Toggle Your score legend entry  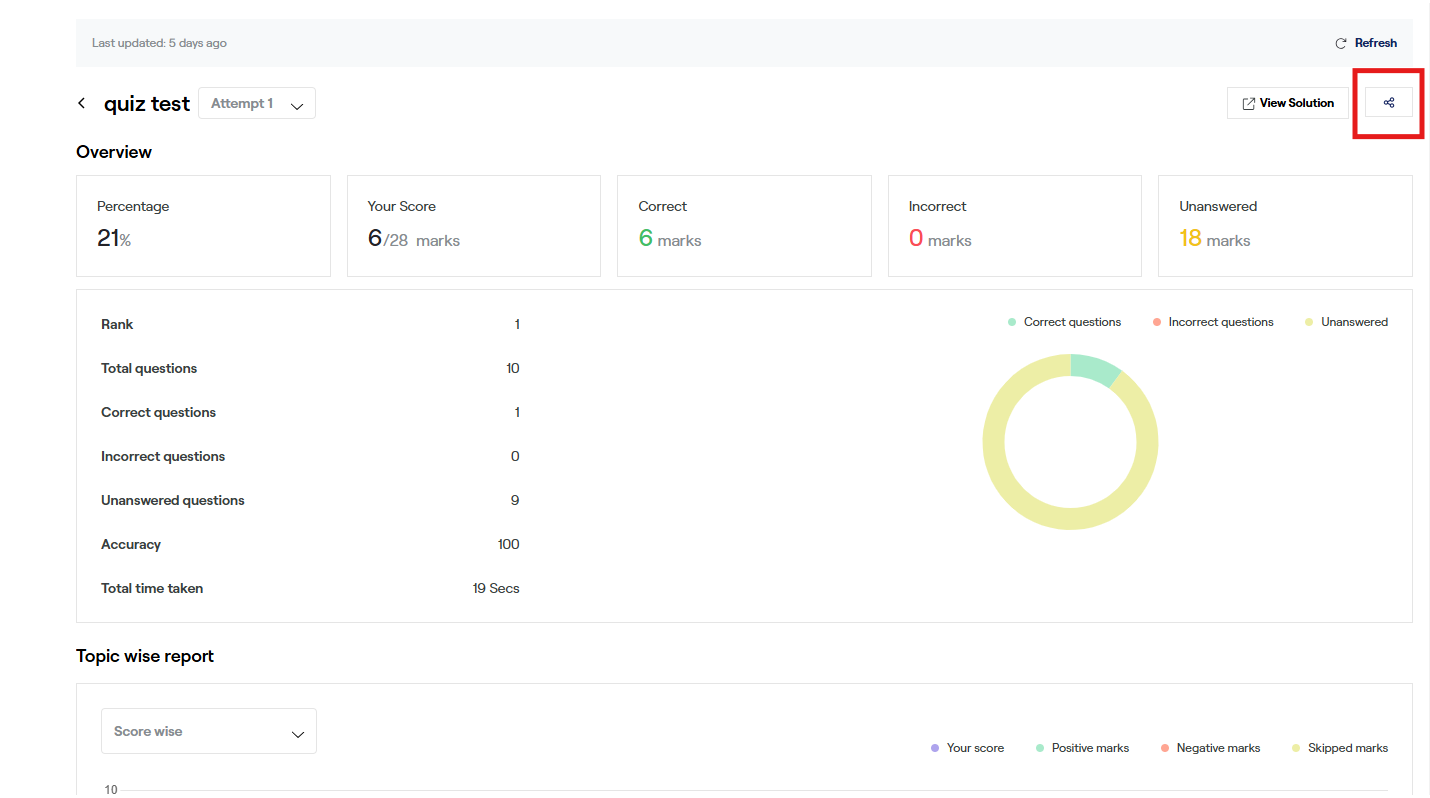click(966, 748)
